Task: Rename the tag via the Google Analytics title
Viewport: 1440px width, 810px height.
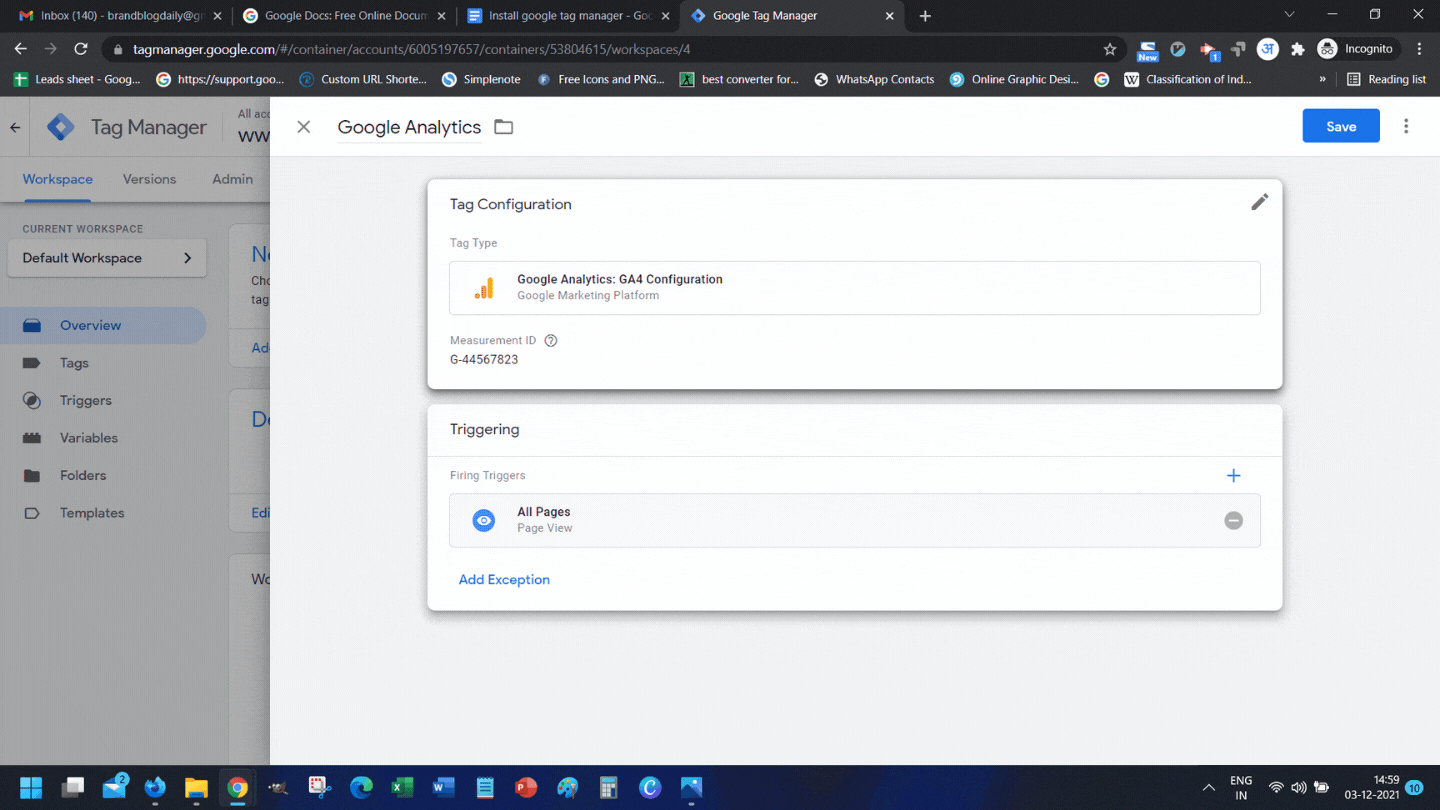Action: [409, 127]
